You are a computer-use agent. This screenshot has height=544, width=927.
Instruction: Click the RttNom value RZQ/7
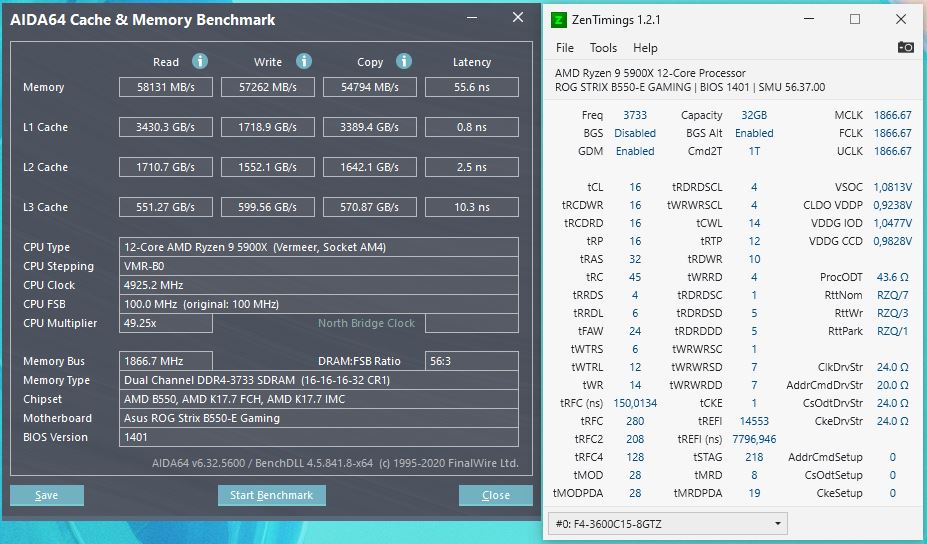[893, 295]
